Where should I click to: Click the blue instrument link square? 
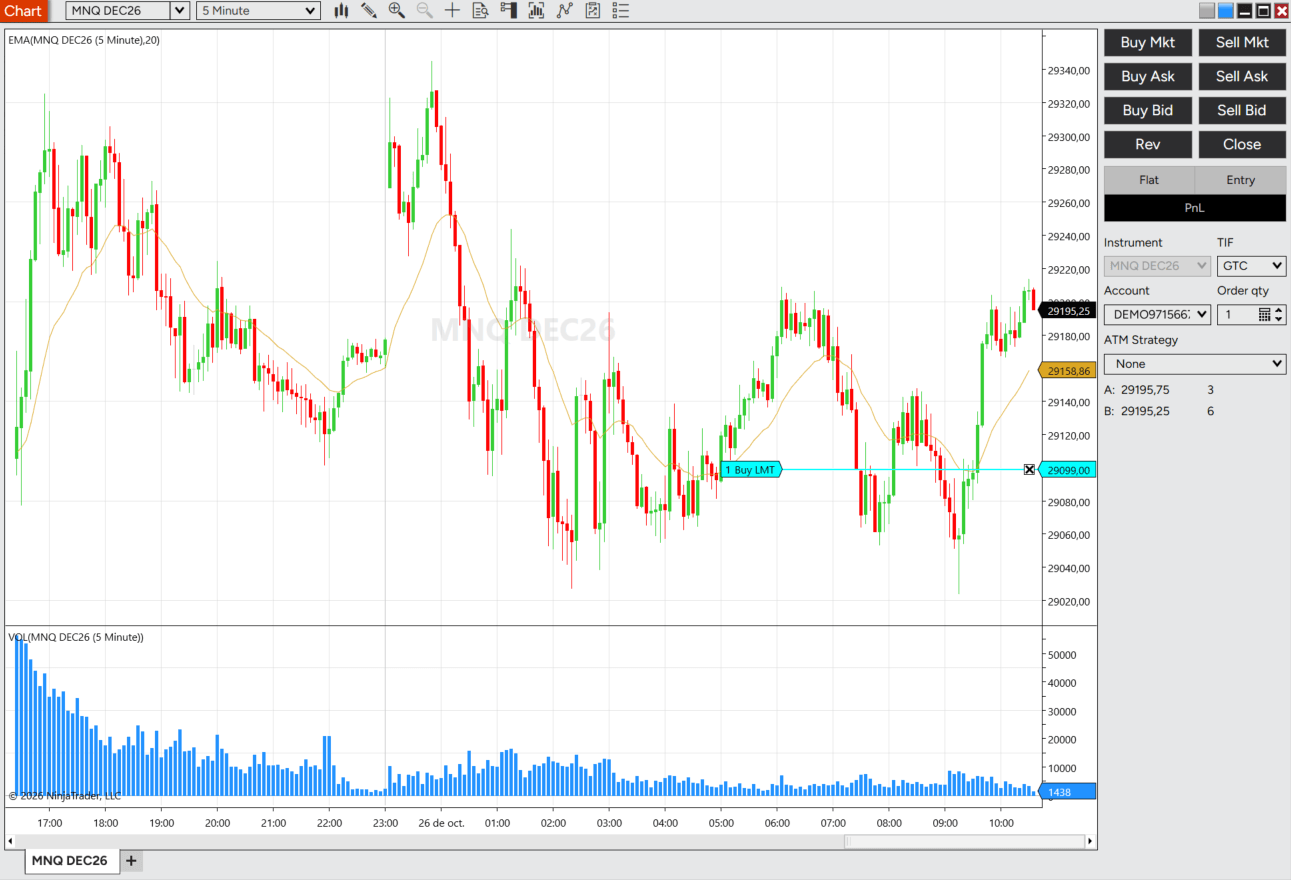click(1225, 11)
